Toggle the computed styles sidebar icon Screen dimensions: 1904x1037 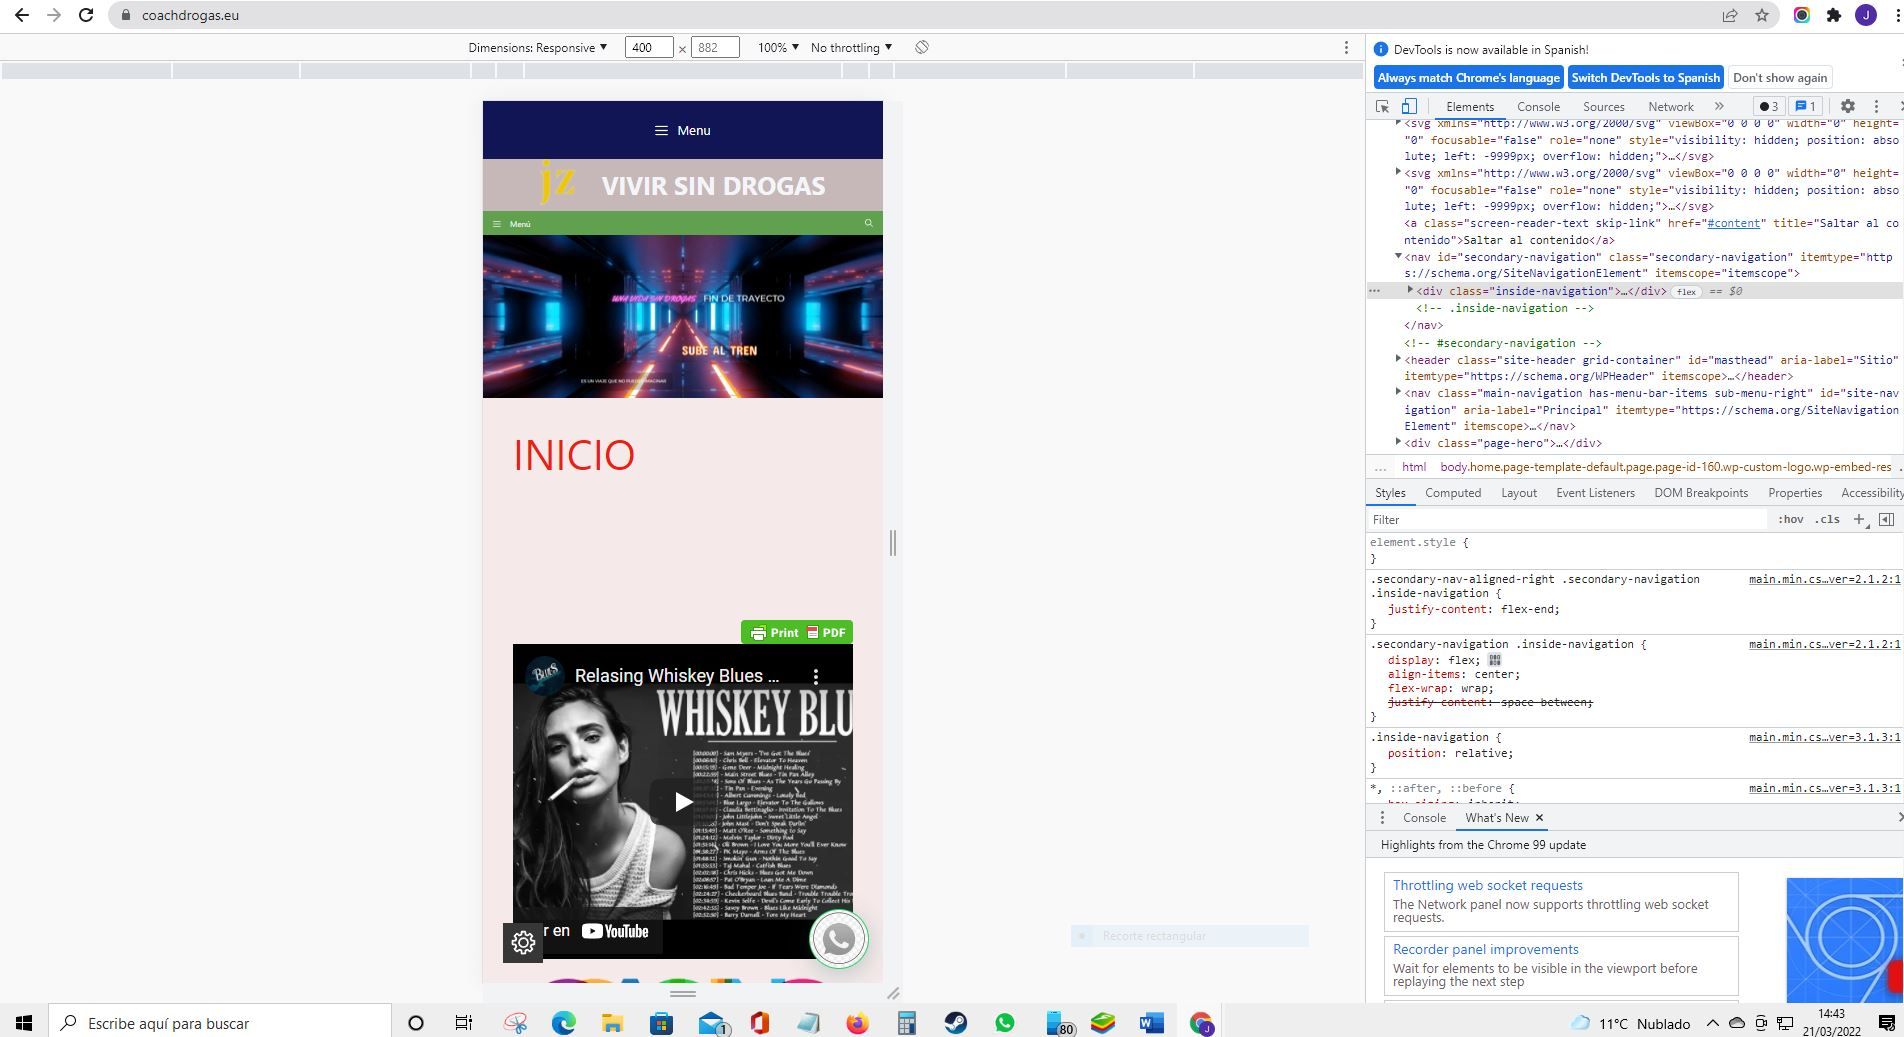point(1886,520)
